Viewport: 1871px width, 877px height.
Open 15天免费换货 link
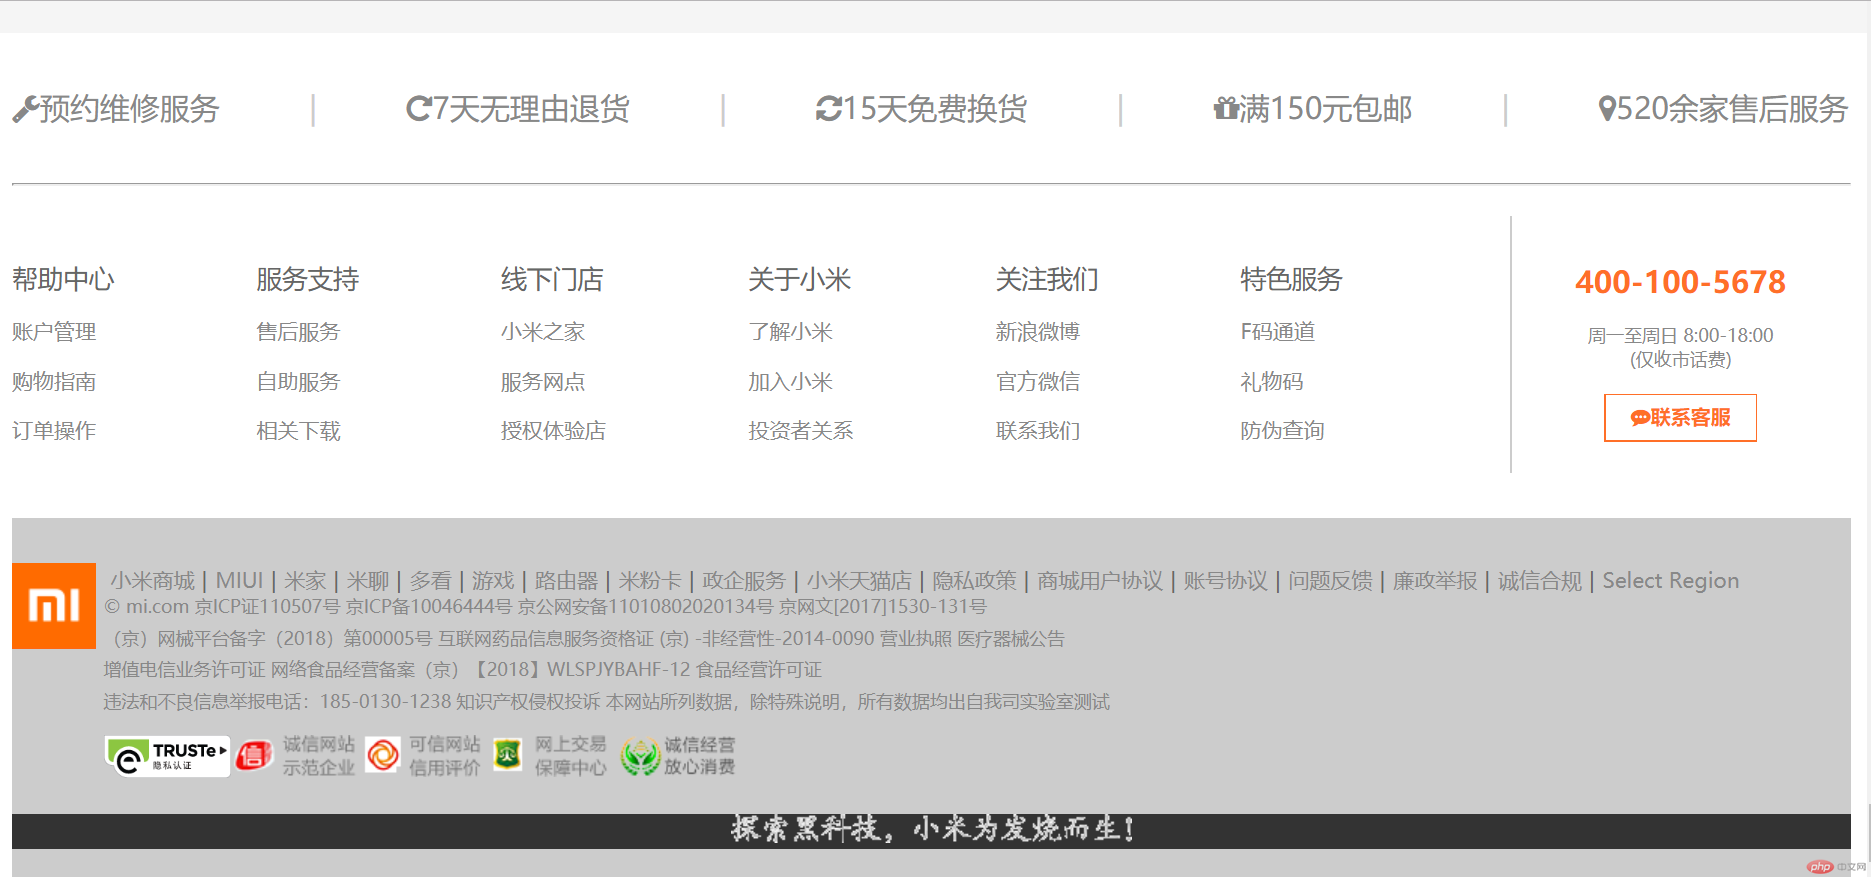(x=935, y=109)
